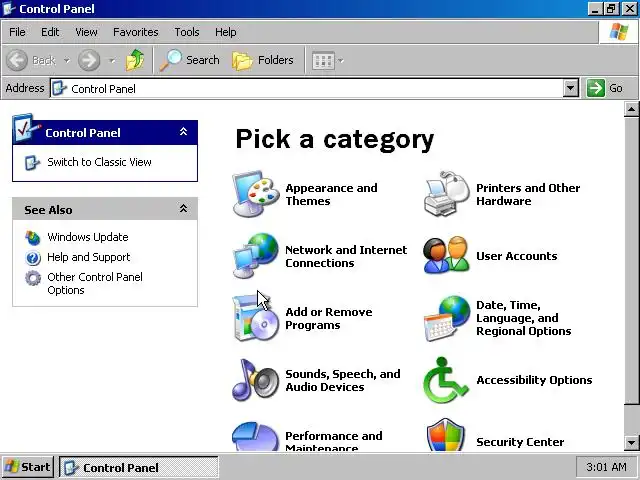Open the Edit menu
The image size is (640, 480).
[x=50, y=32]
